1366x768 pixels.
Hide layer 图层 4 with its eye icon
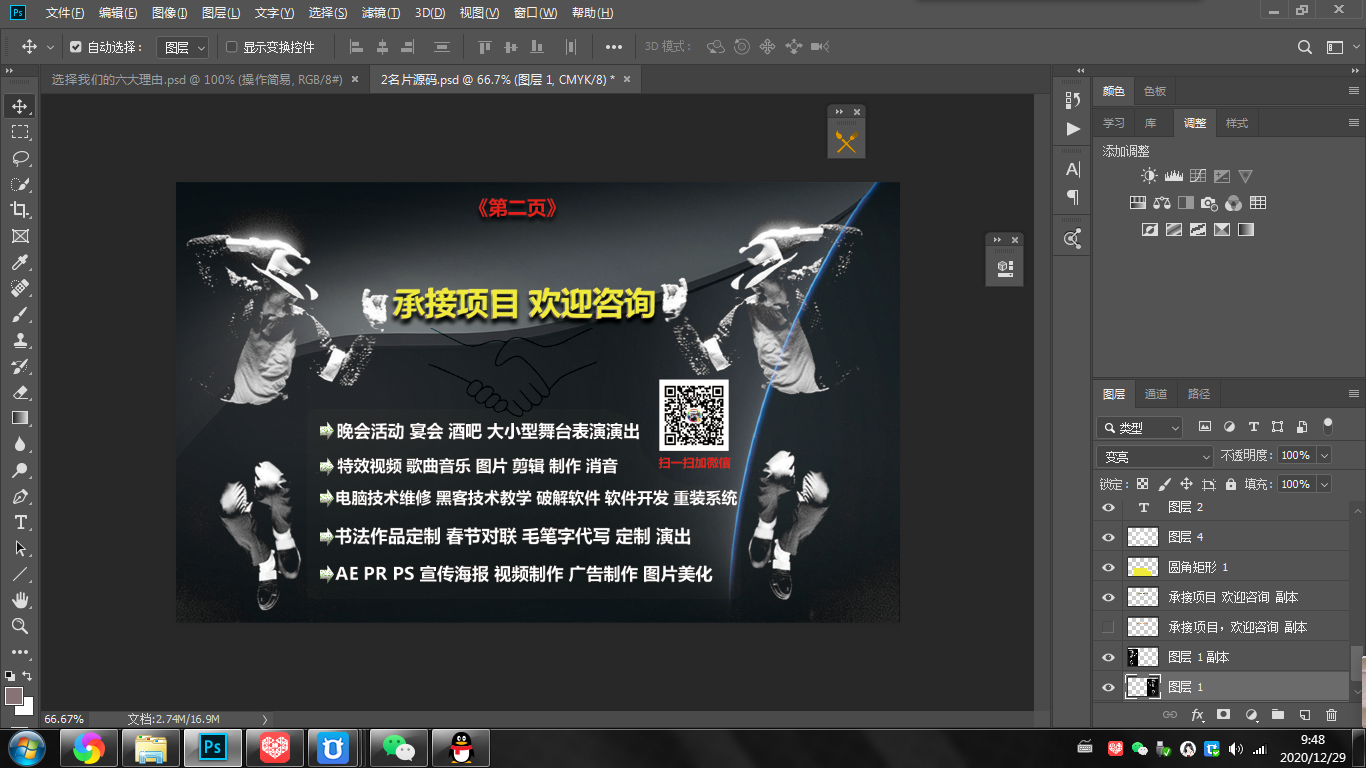(x=1108, y=537)
